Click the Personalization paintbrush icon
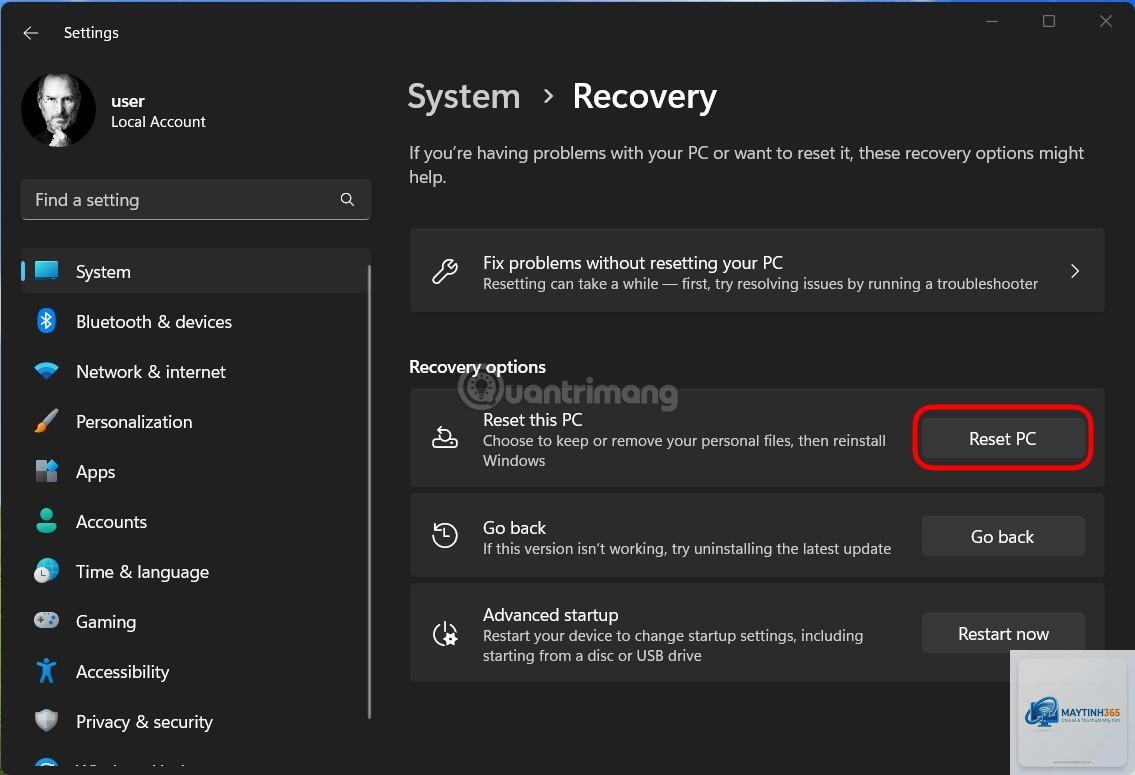Image resolution: width=1135 pixels, height=775 pixels. [x=46, y=421]
